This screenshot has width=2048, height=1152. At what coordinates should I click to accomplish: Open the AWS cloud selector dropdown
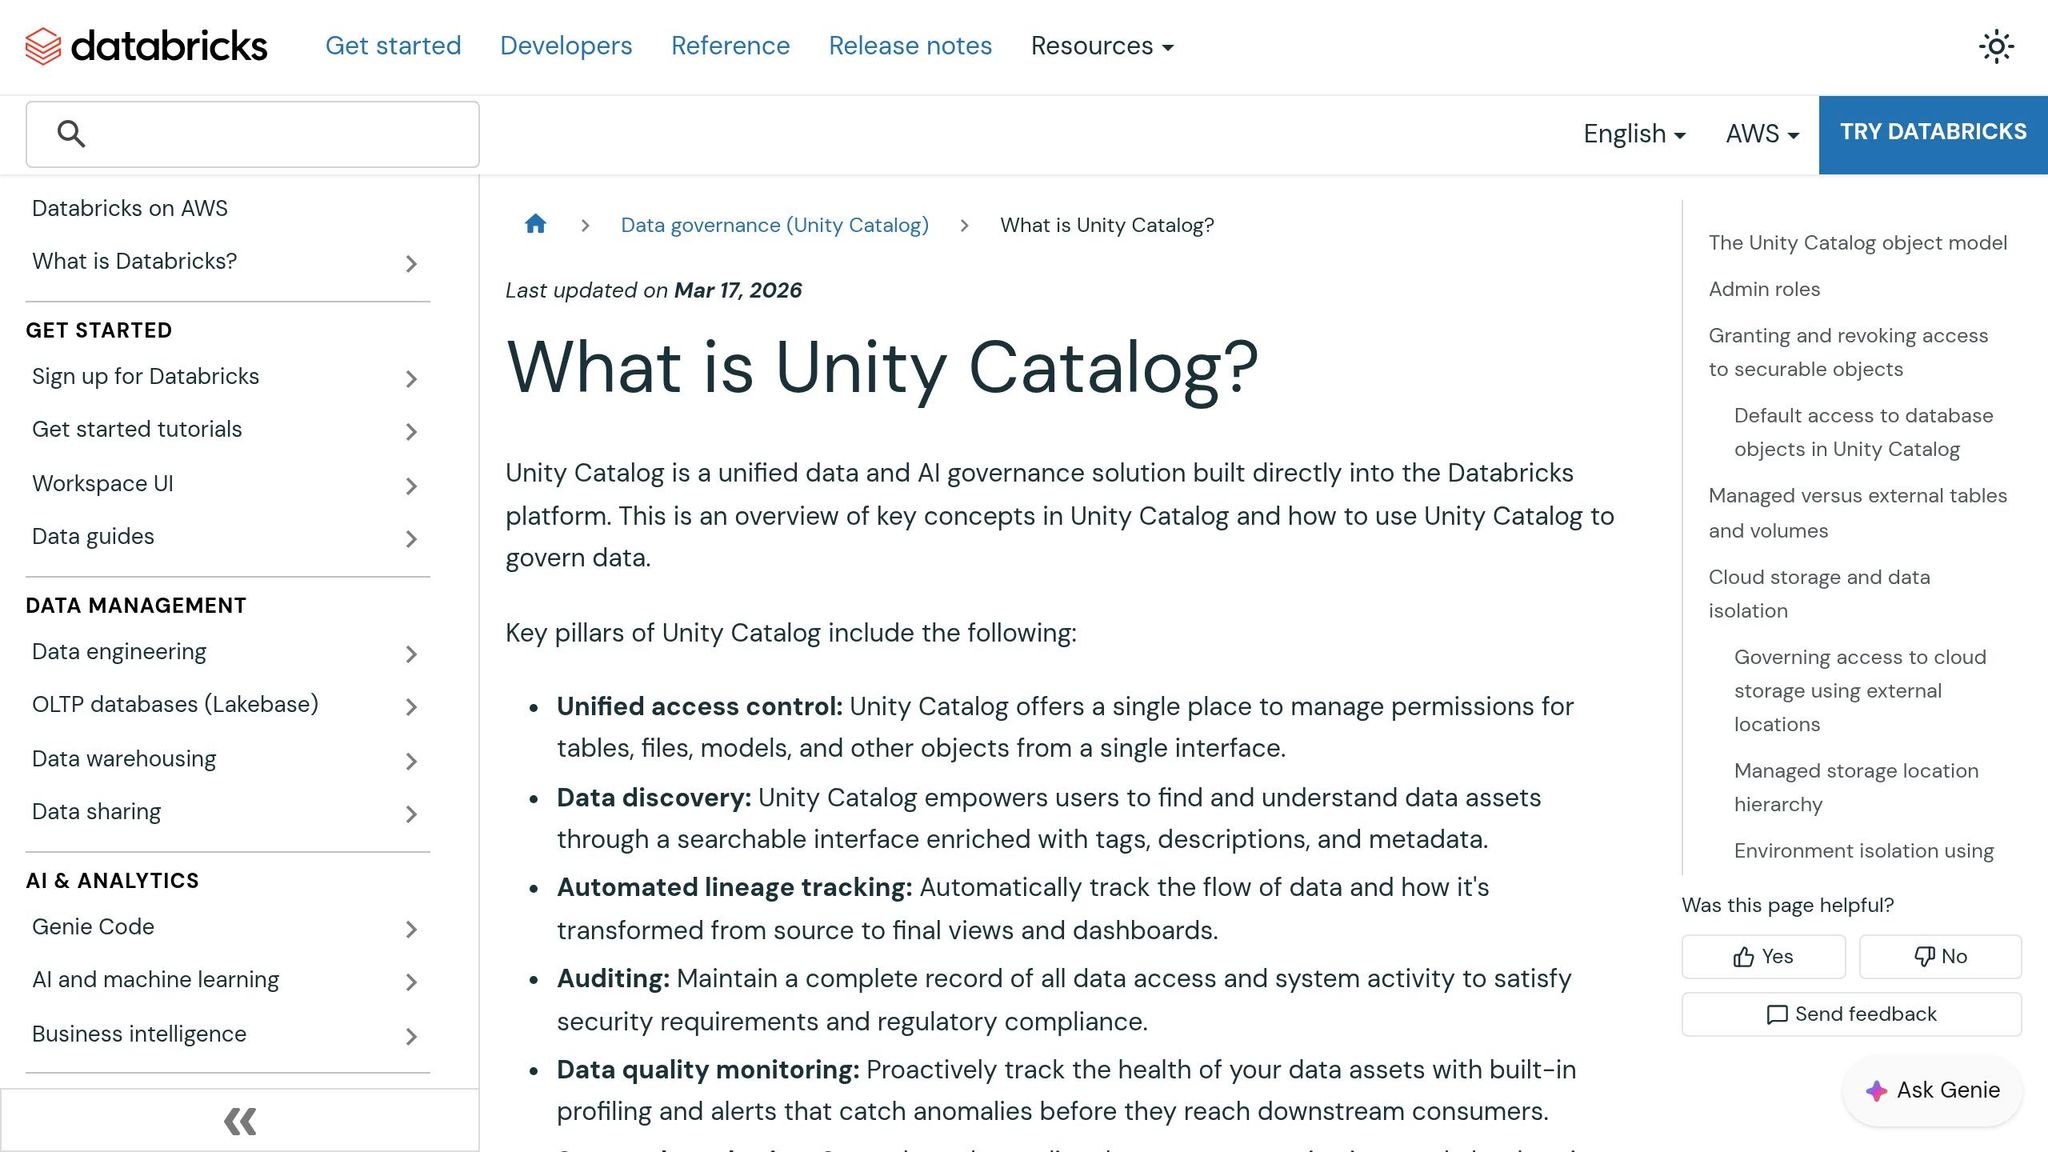[x=1760, y=133]
